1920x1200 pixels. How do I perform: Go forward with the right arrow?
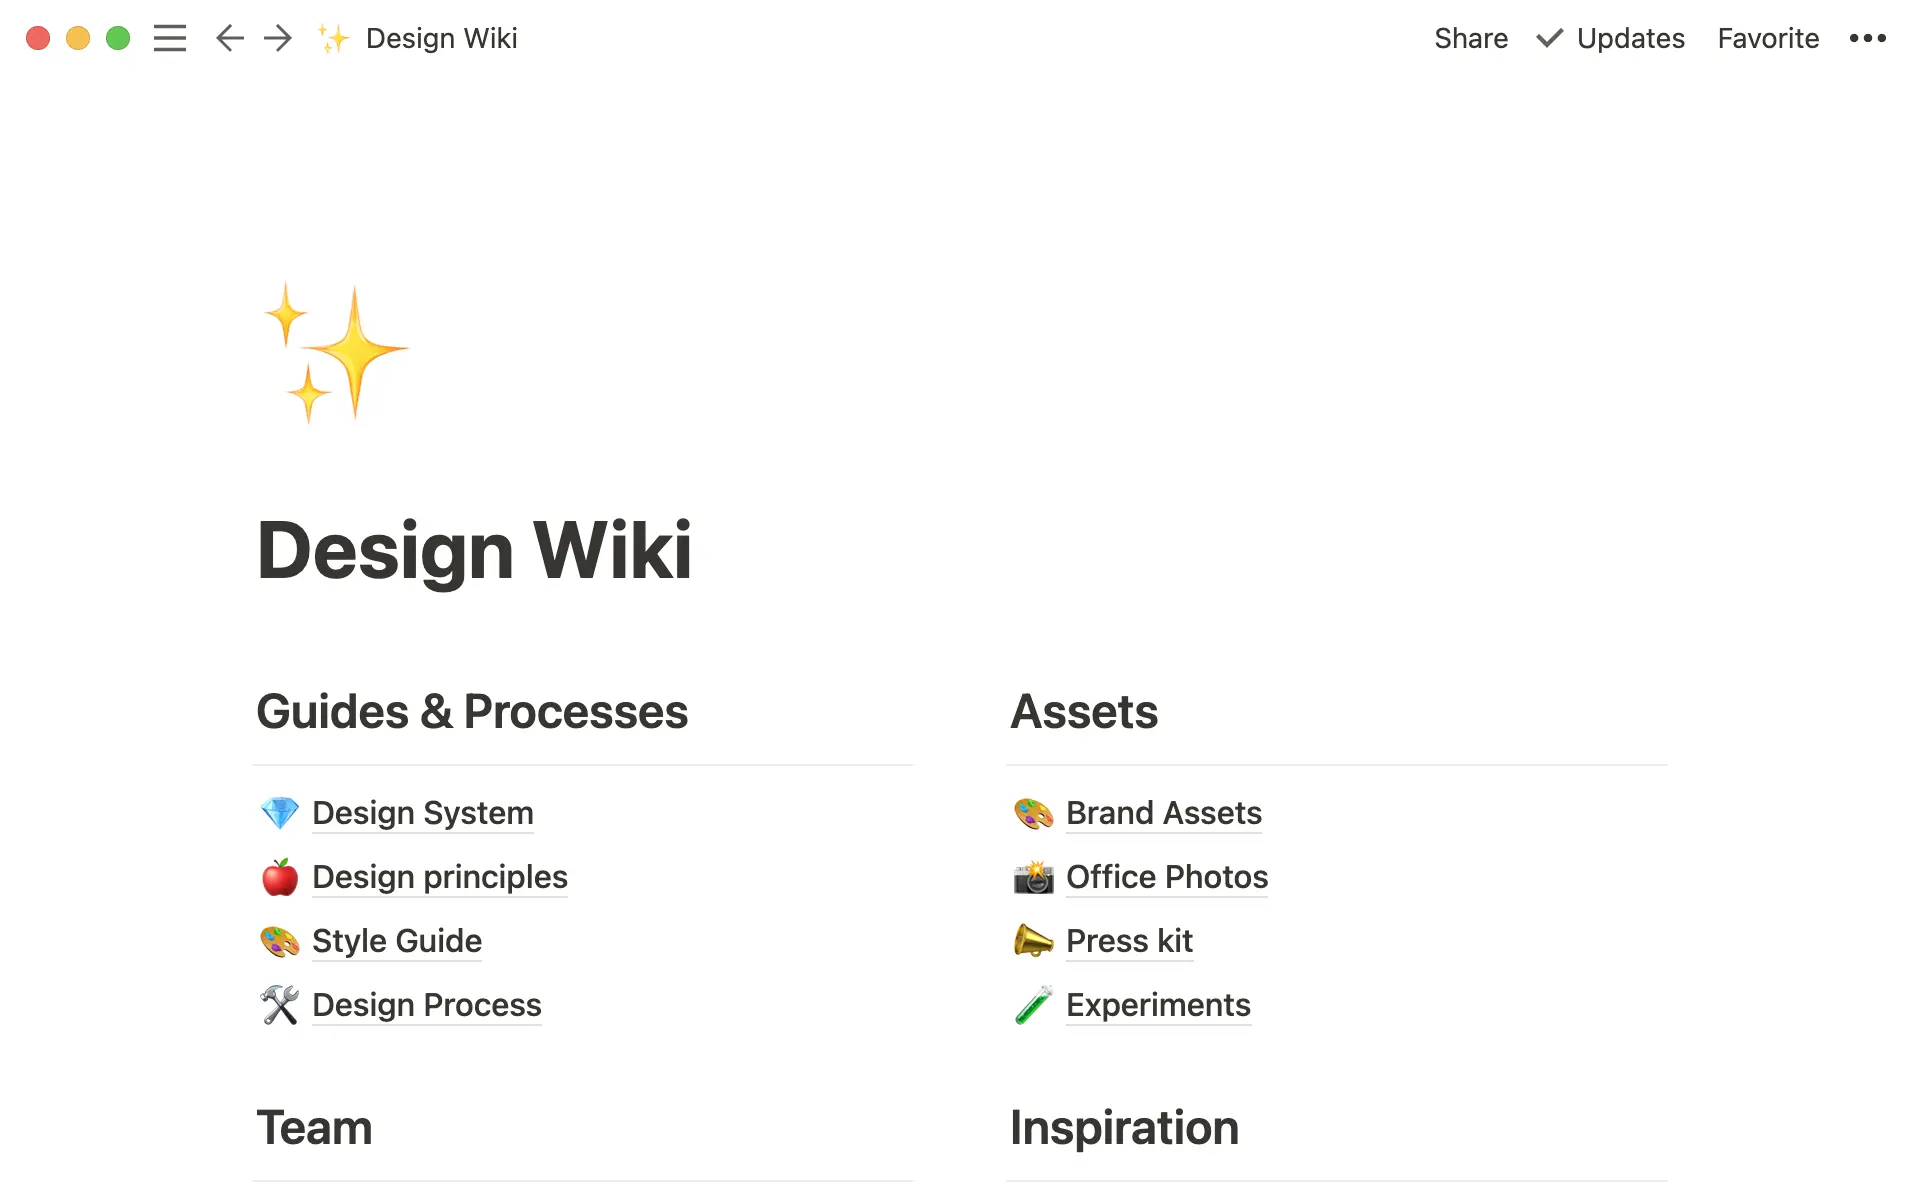tap(278, 38)
